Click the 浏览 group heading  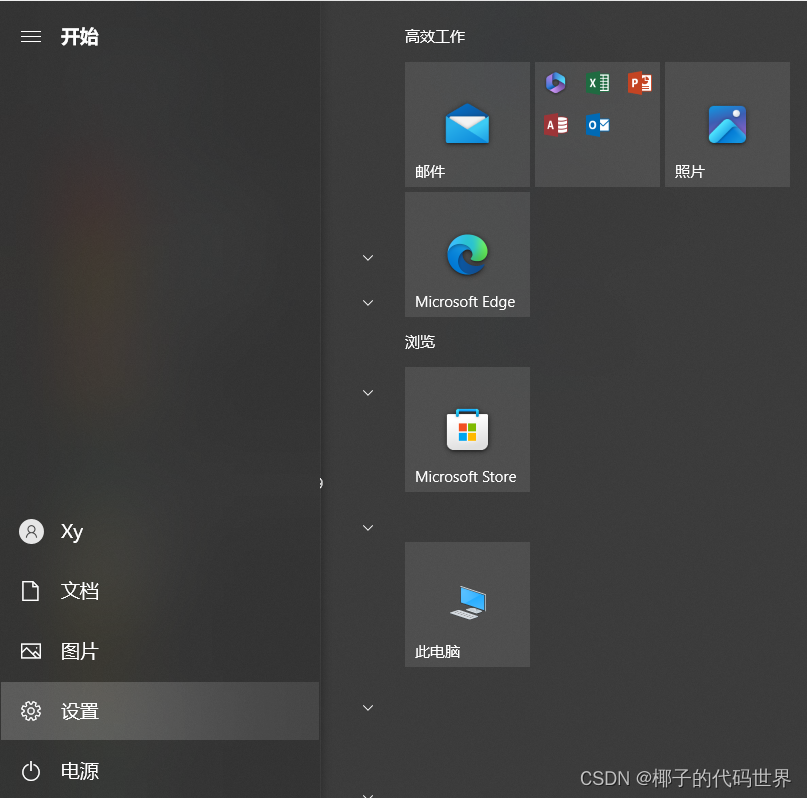(x=420, y=342)
